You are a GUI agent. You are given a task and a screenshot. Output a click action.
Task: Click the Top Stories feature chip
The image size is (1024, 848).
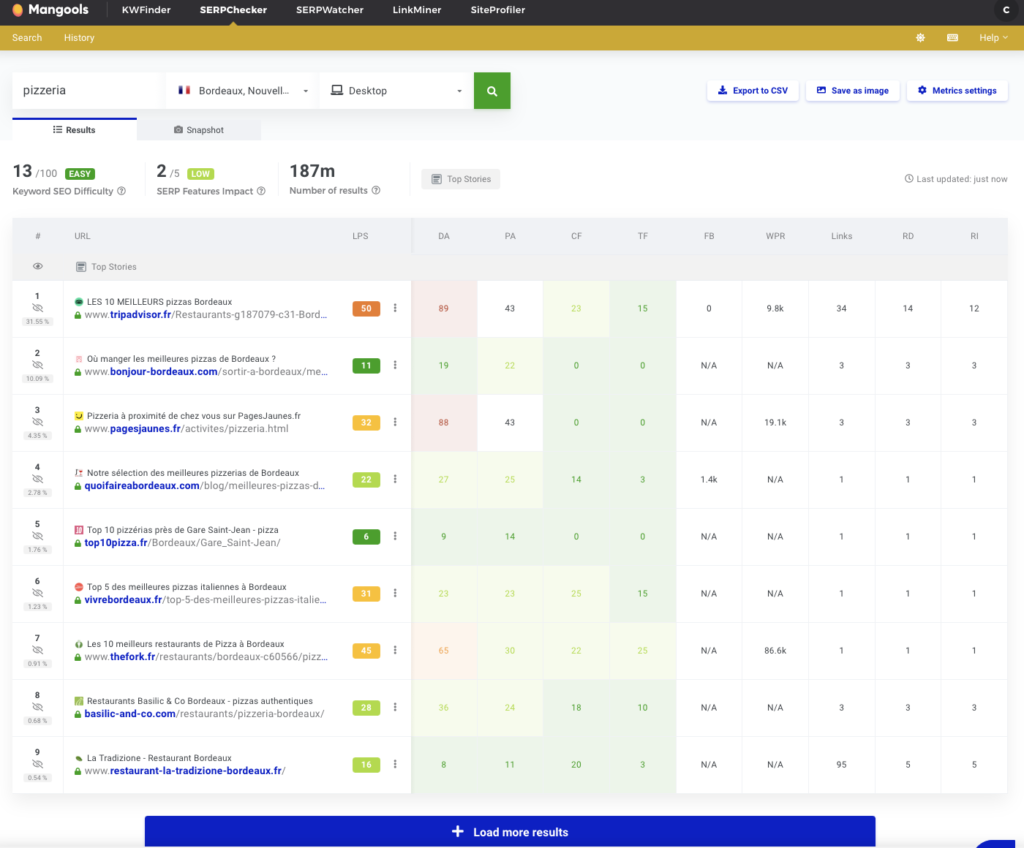pyautogui.click(x=461, y=179)
